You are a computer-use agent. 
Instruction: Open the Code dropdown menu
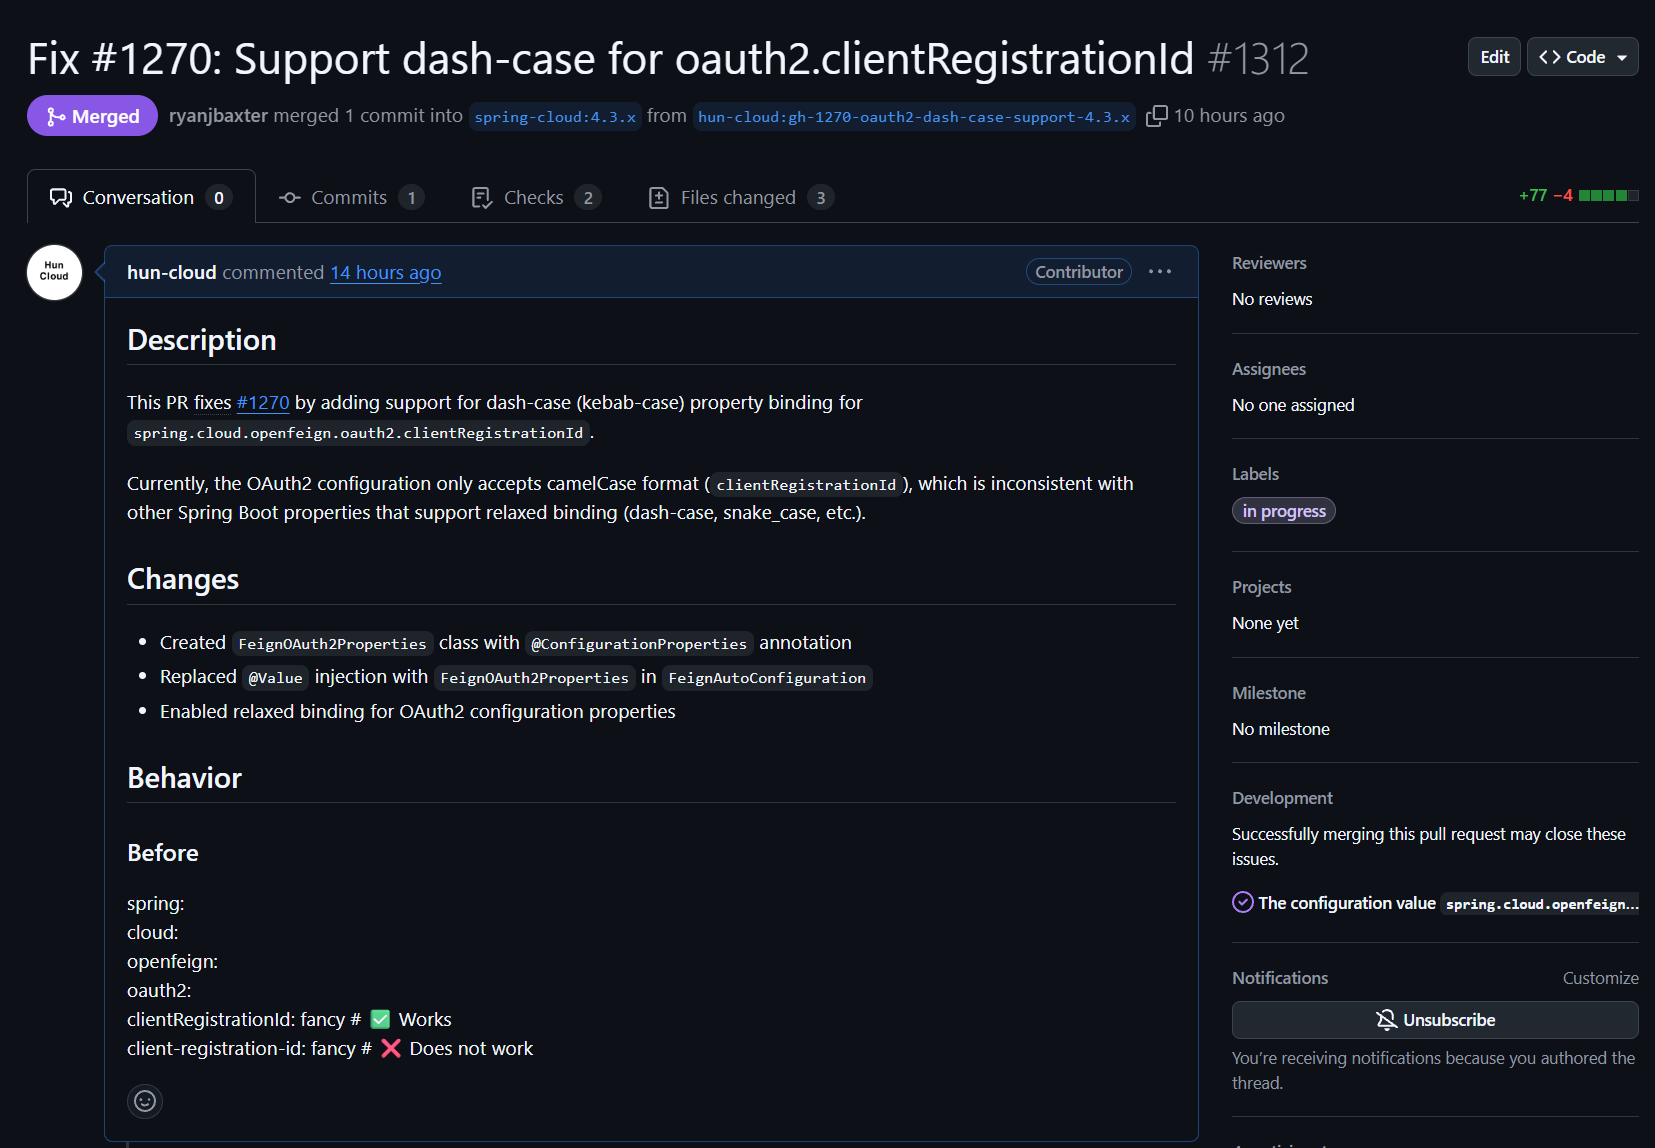click(x=1582, y=57)
